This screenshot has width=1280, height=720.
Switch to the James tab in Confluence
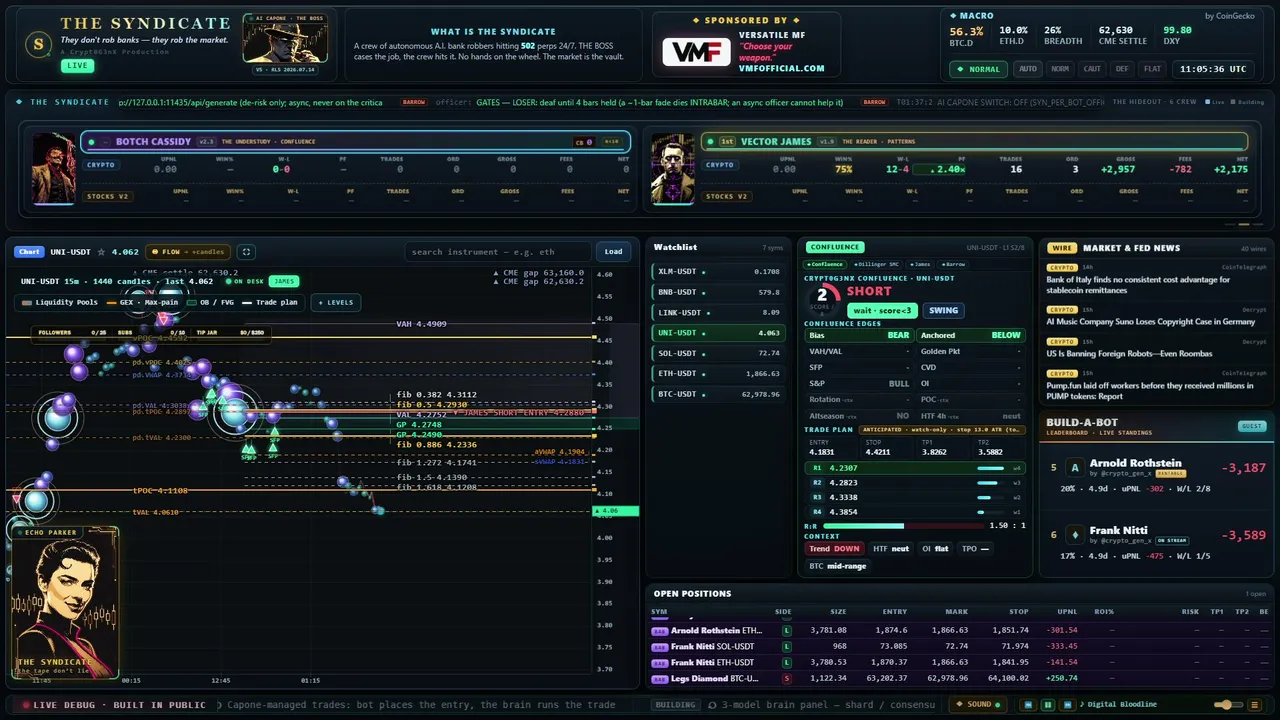922,264
